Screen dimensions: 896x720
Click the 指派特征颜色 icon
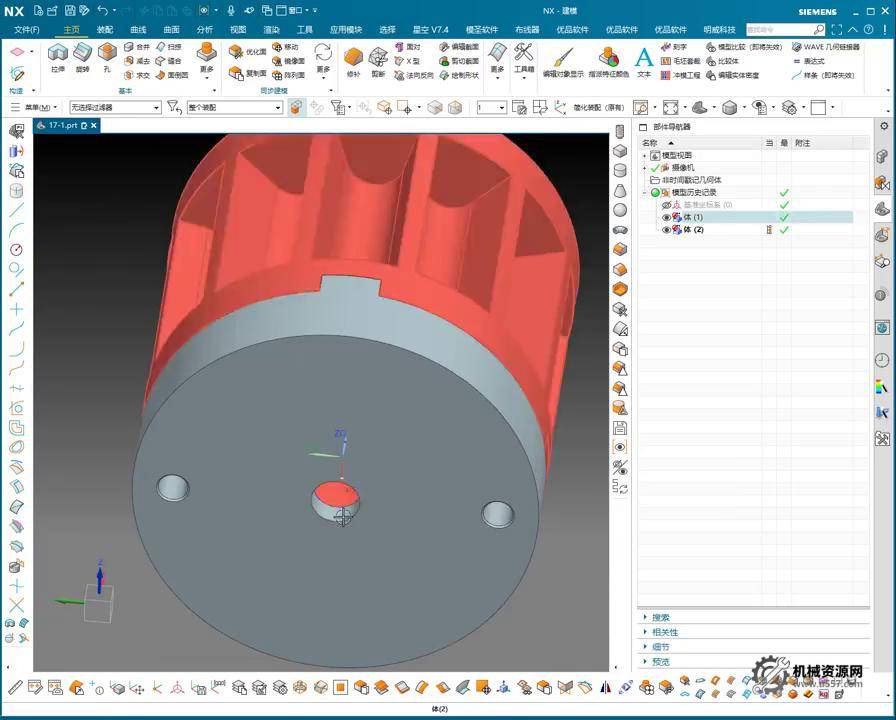608,57
